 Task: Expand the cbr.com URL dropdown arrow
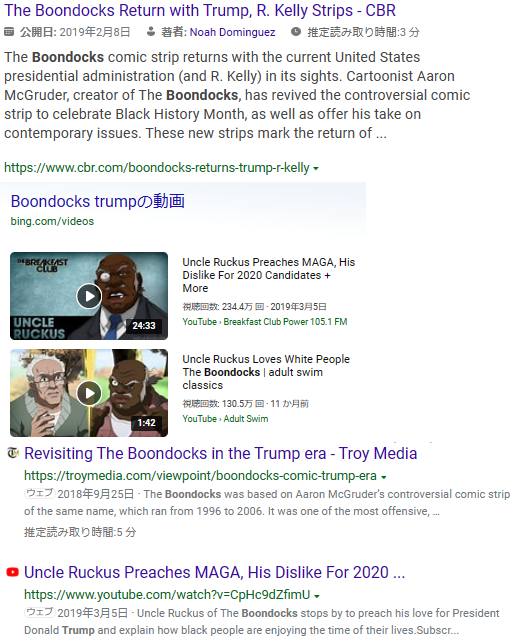(316, 169)
